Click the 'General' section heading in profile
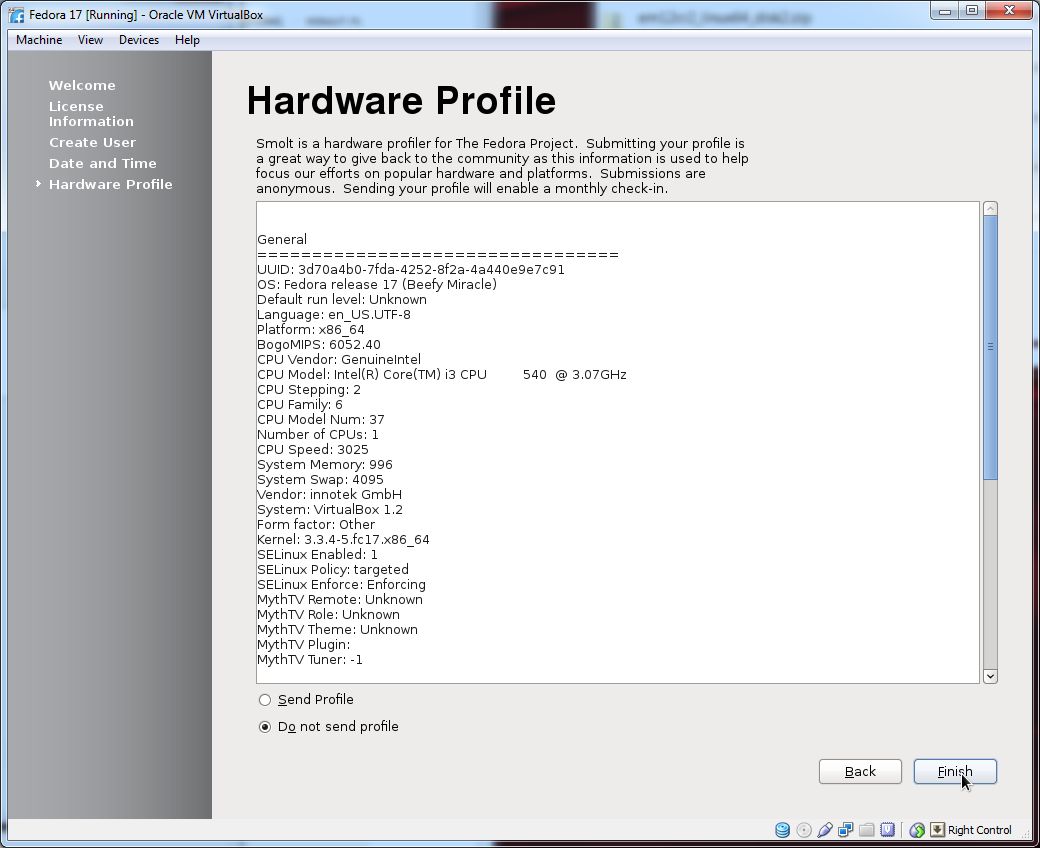 tap(281, 239)
